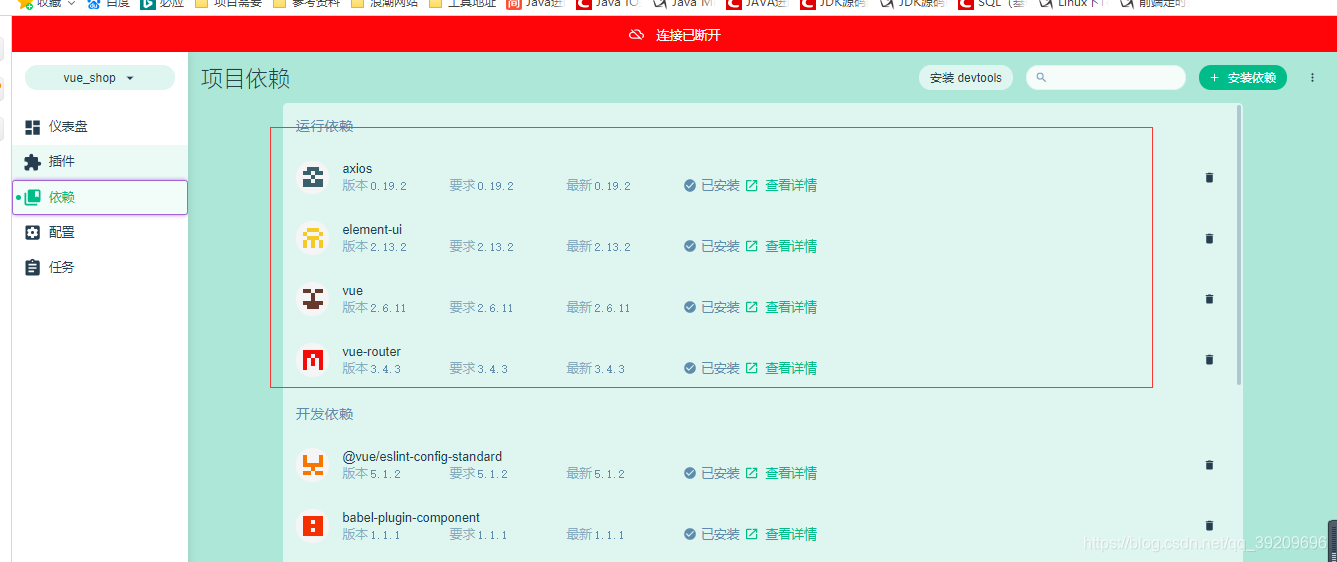The height and width of the screenshot is (562, 1337).
Task: Click the axios package name
Action: (x=357, y=169)
